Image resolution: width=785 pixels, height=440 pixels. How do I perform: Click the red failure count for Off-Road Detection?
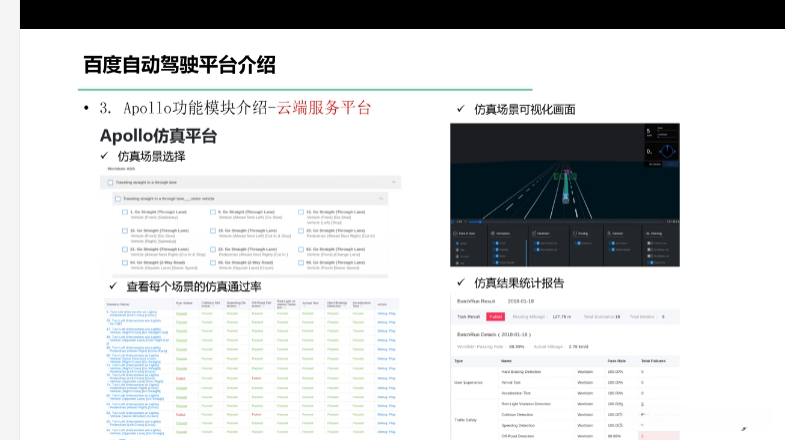[x=643, y=436]
